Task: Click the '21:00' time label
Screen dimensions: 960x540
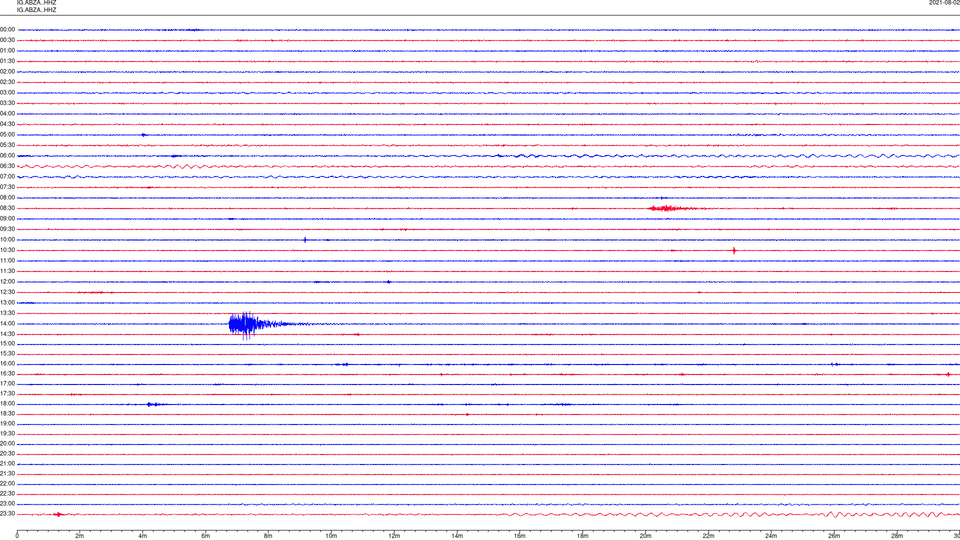Action: point(7,464)
